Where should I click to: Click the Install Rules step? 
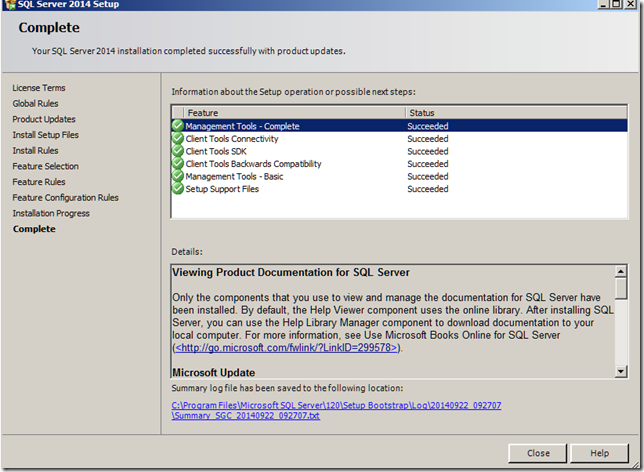click(x=35, y=150)
